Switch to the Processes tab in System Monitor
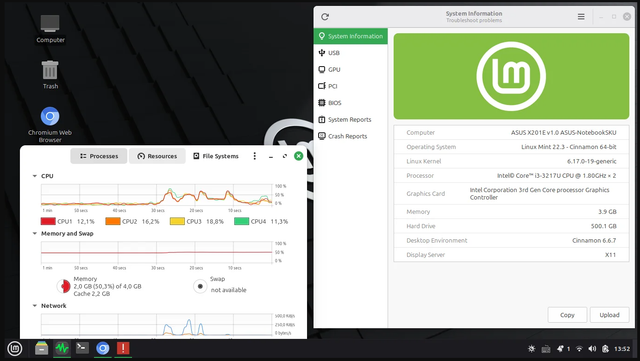 99,156
